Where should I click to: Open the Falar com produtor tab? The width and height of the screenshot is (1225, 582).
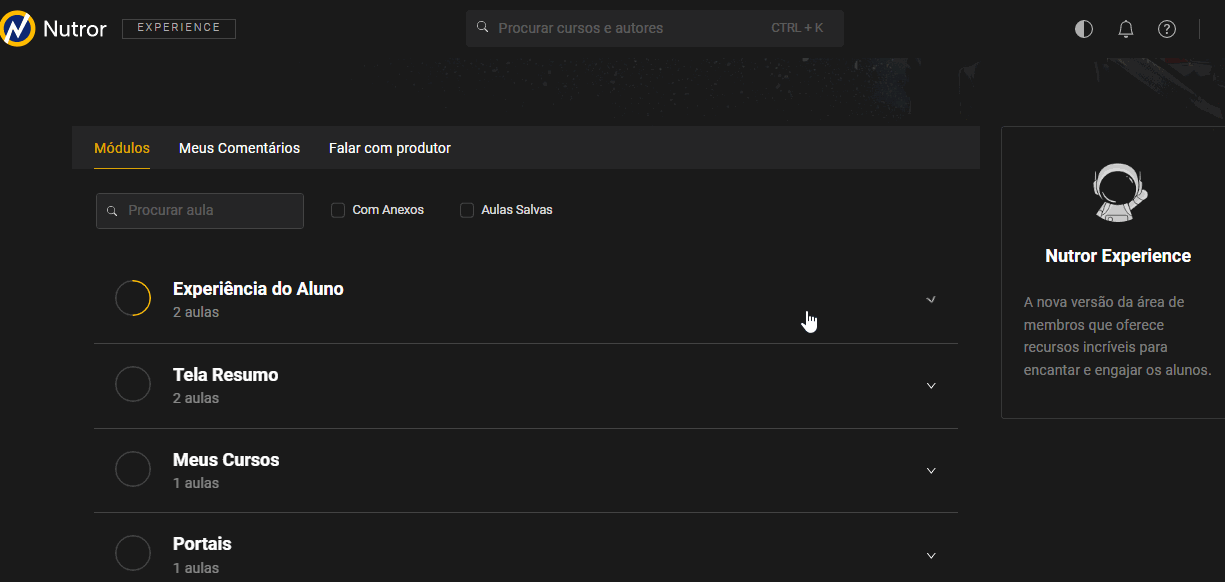coord(390,148)
